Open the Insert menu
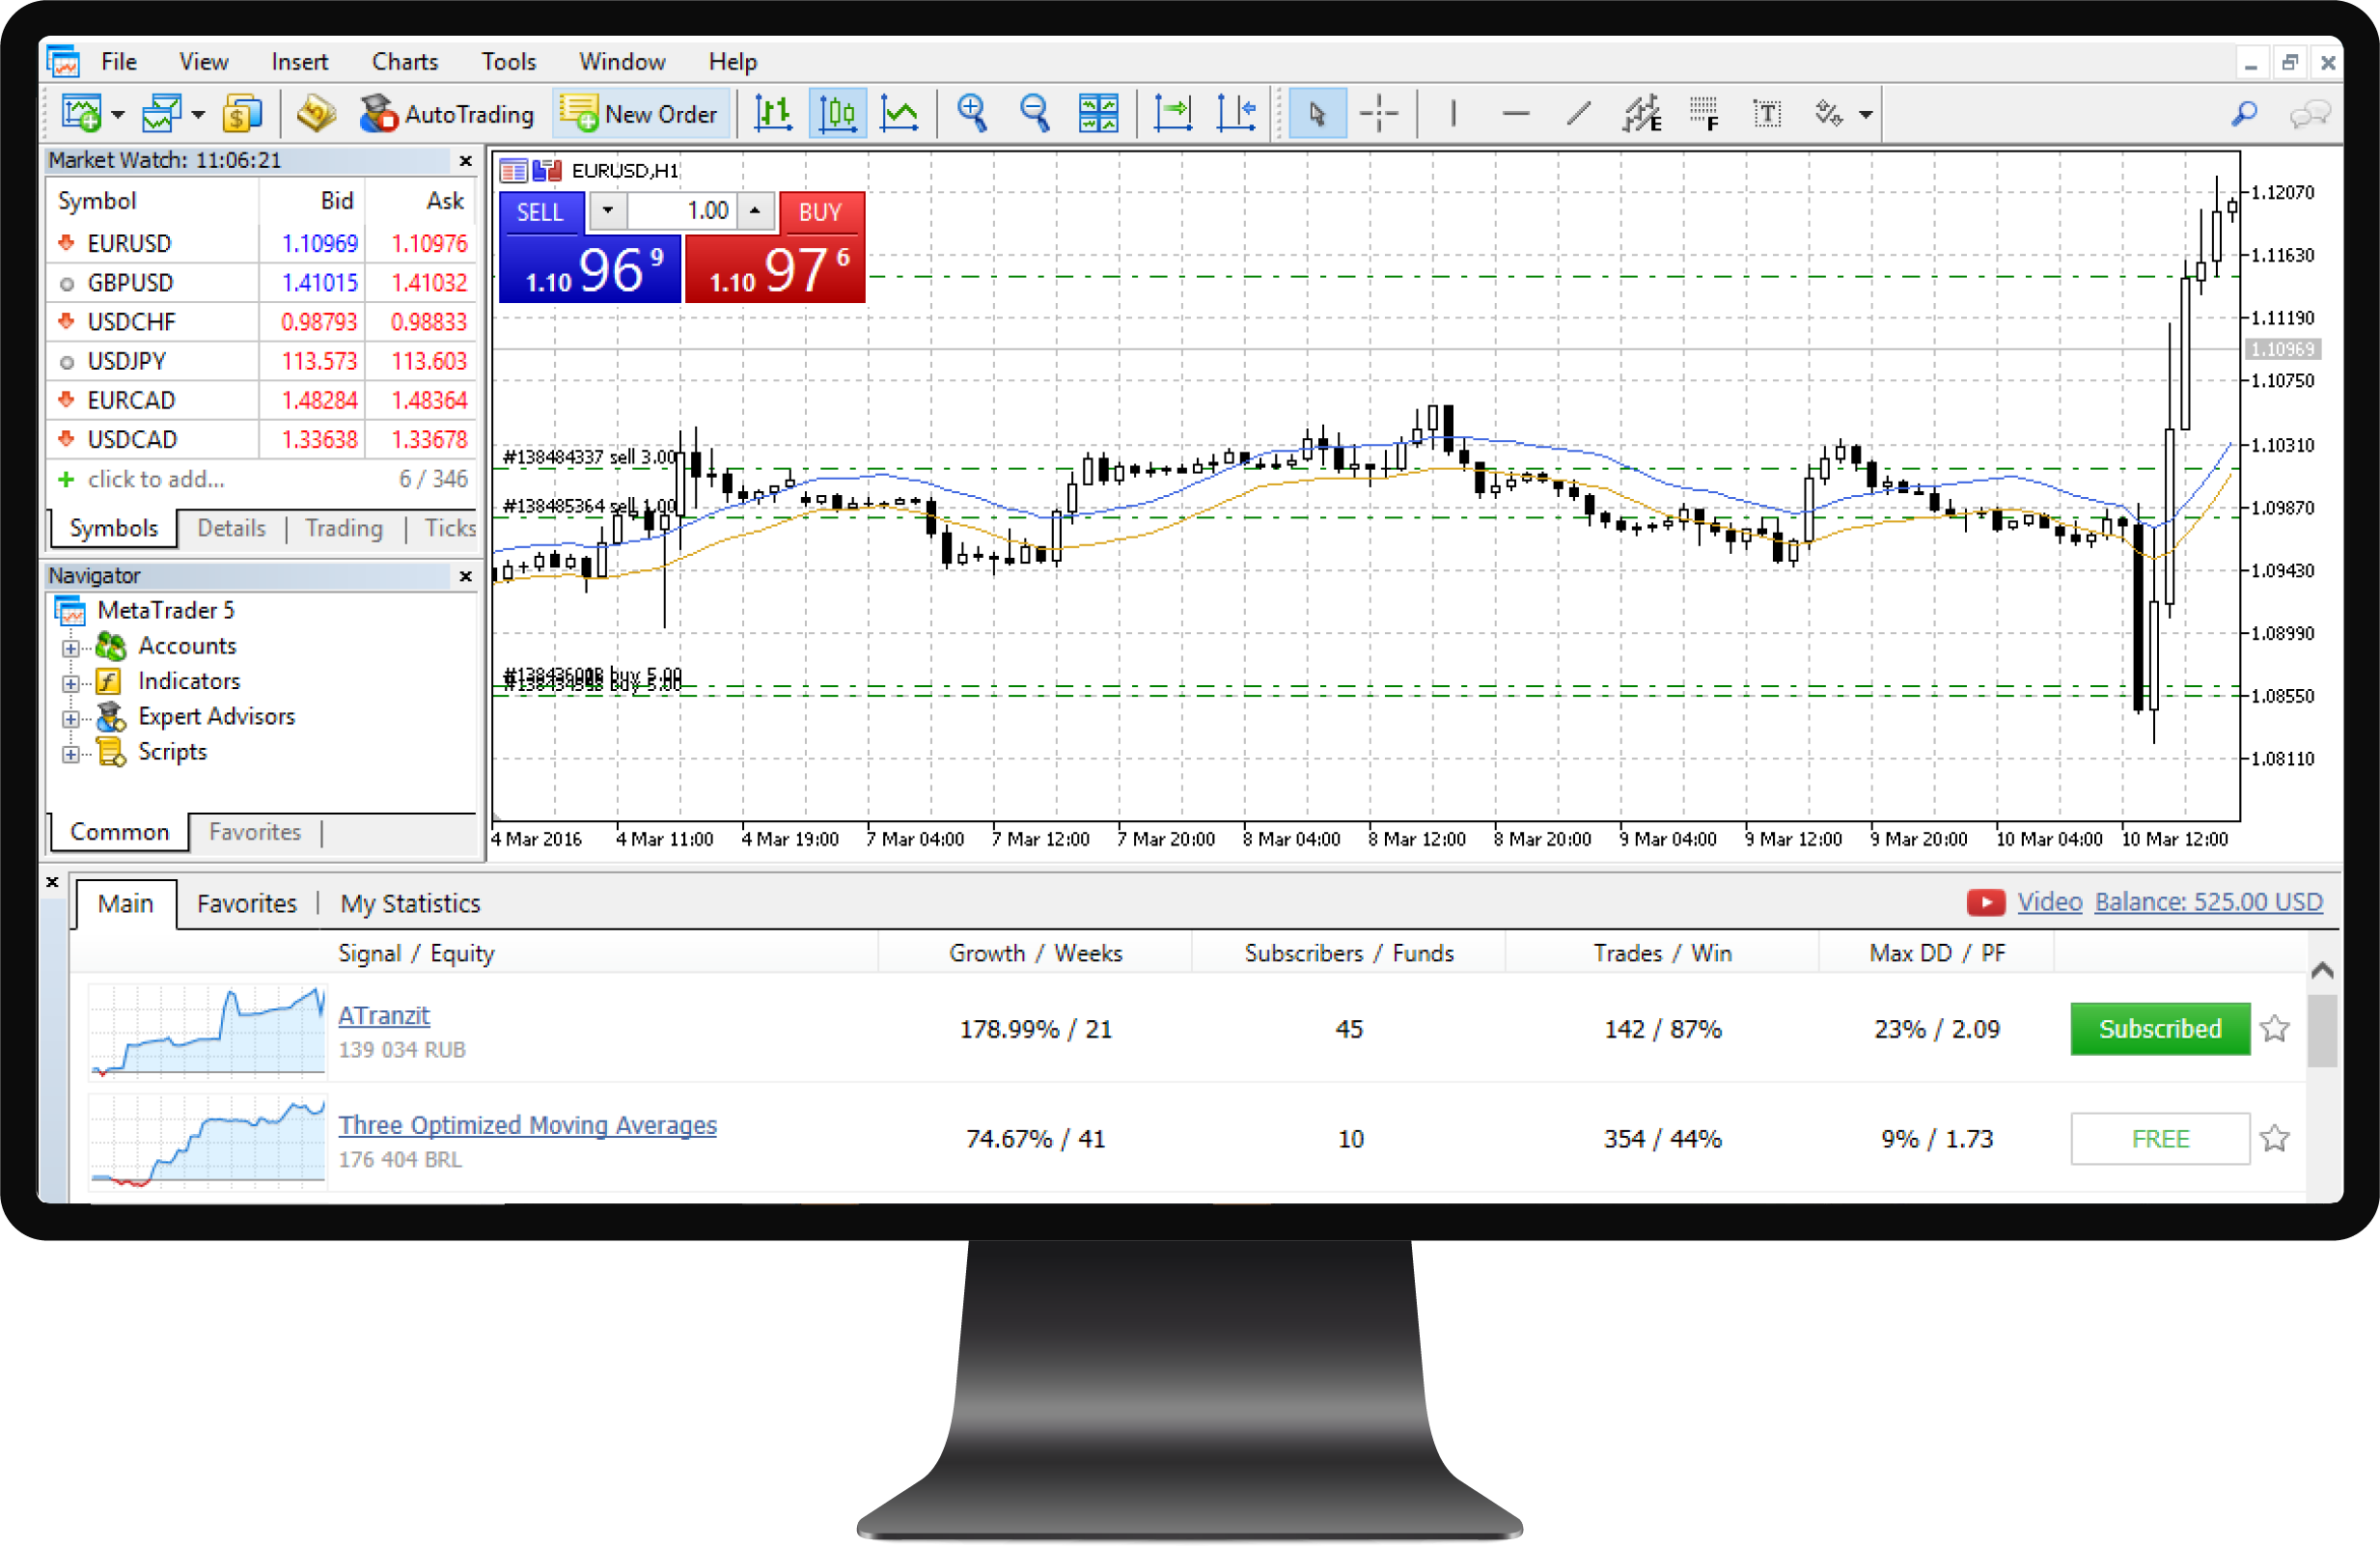Screen dimensions: 2380x1547 pos(300,62)
